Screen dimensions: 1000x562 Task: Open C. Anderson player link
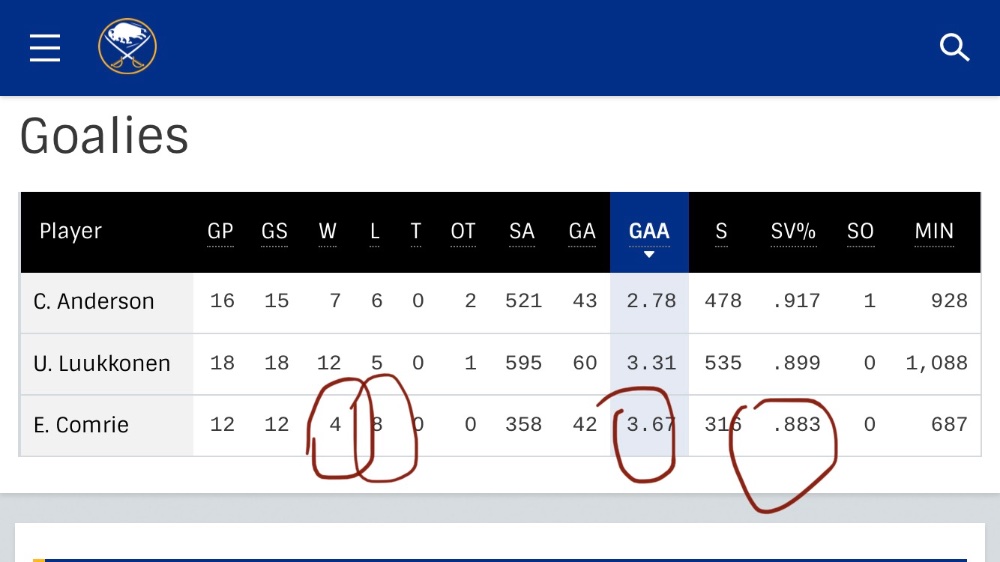(94, 301)
